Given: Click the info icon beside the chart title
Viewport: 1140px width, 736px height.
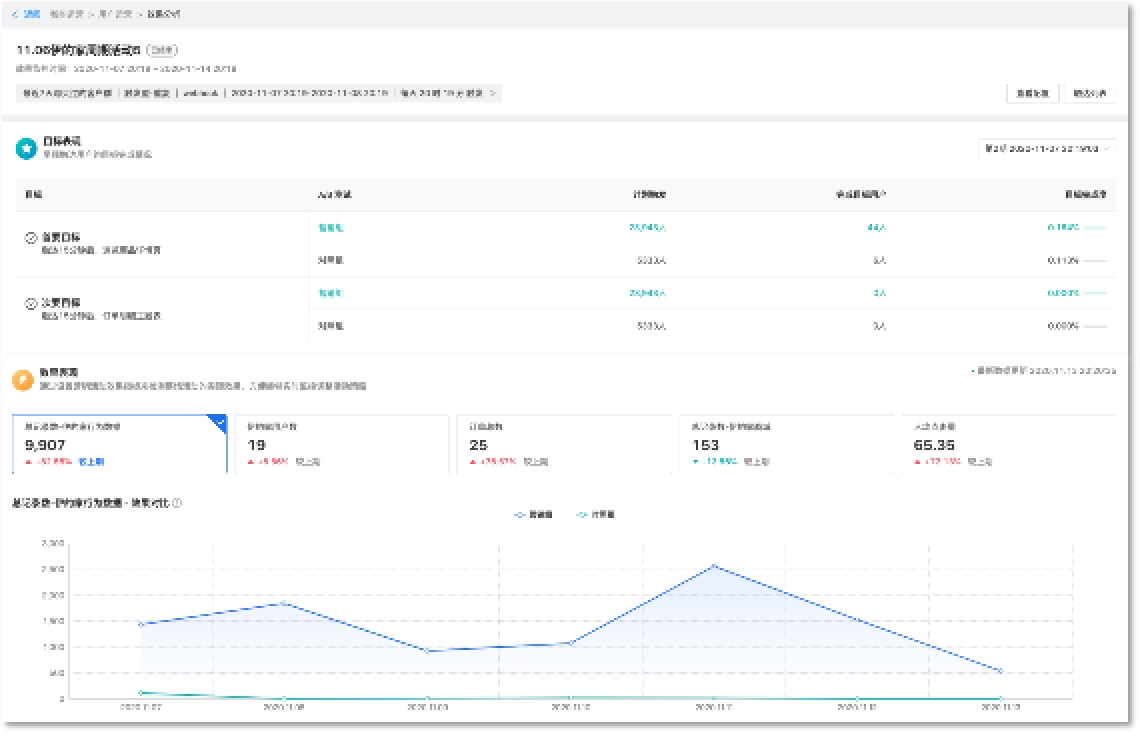Looking at the screenshot, I should tap(177, 503).
